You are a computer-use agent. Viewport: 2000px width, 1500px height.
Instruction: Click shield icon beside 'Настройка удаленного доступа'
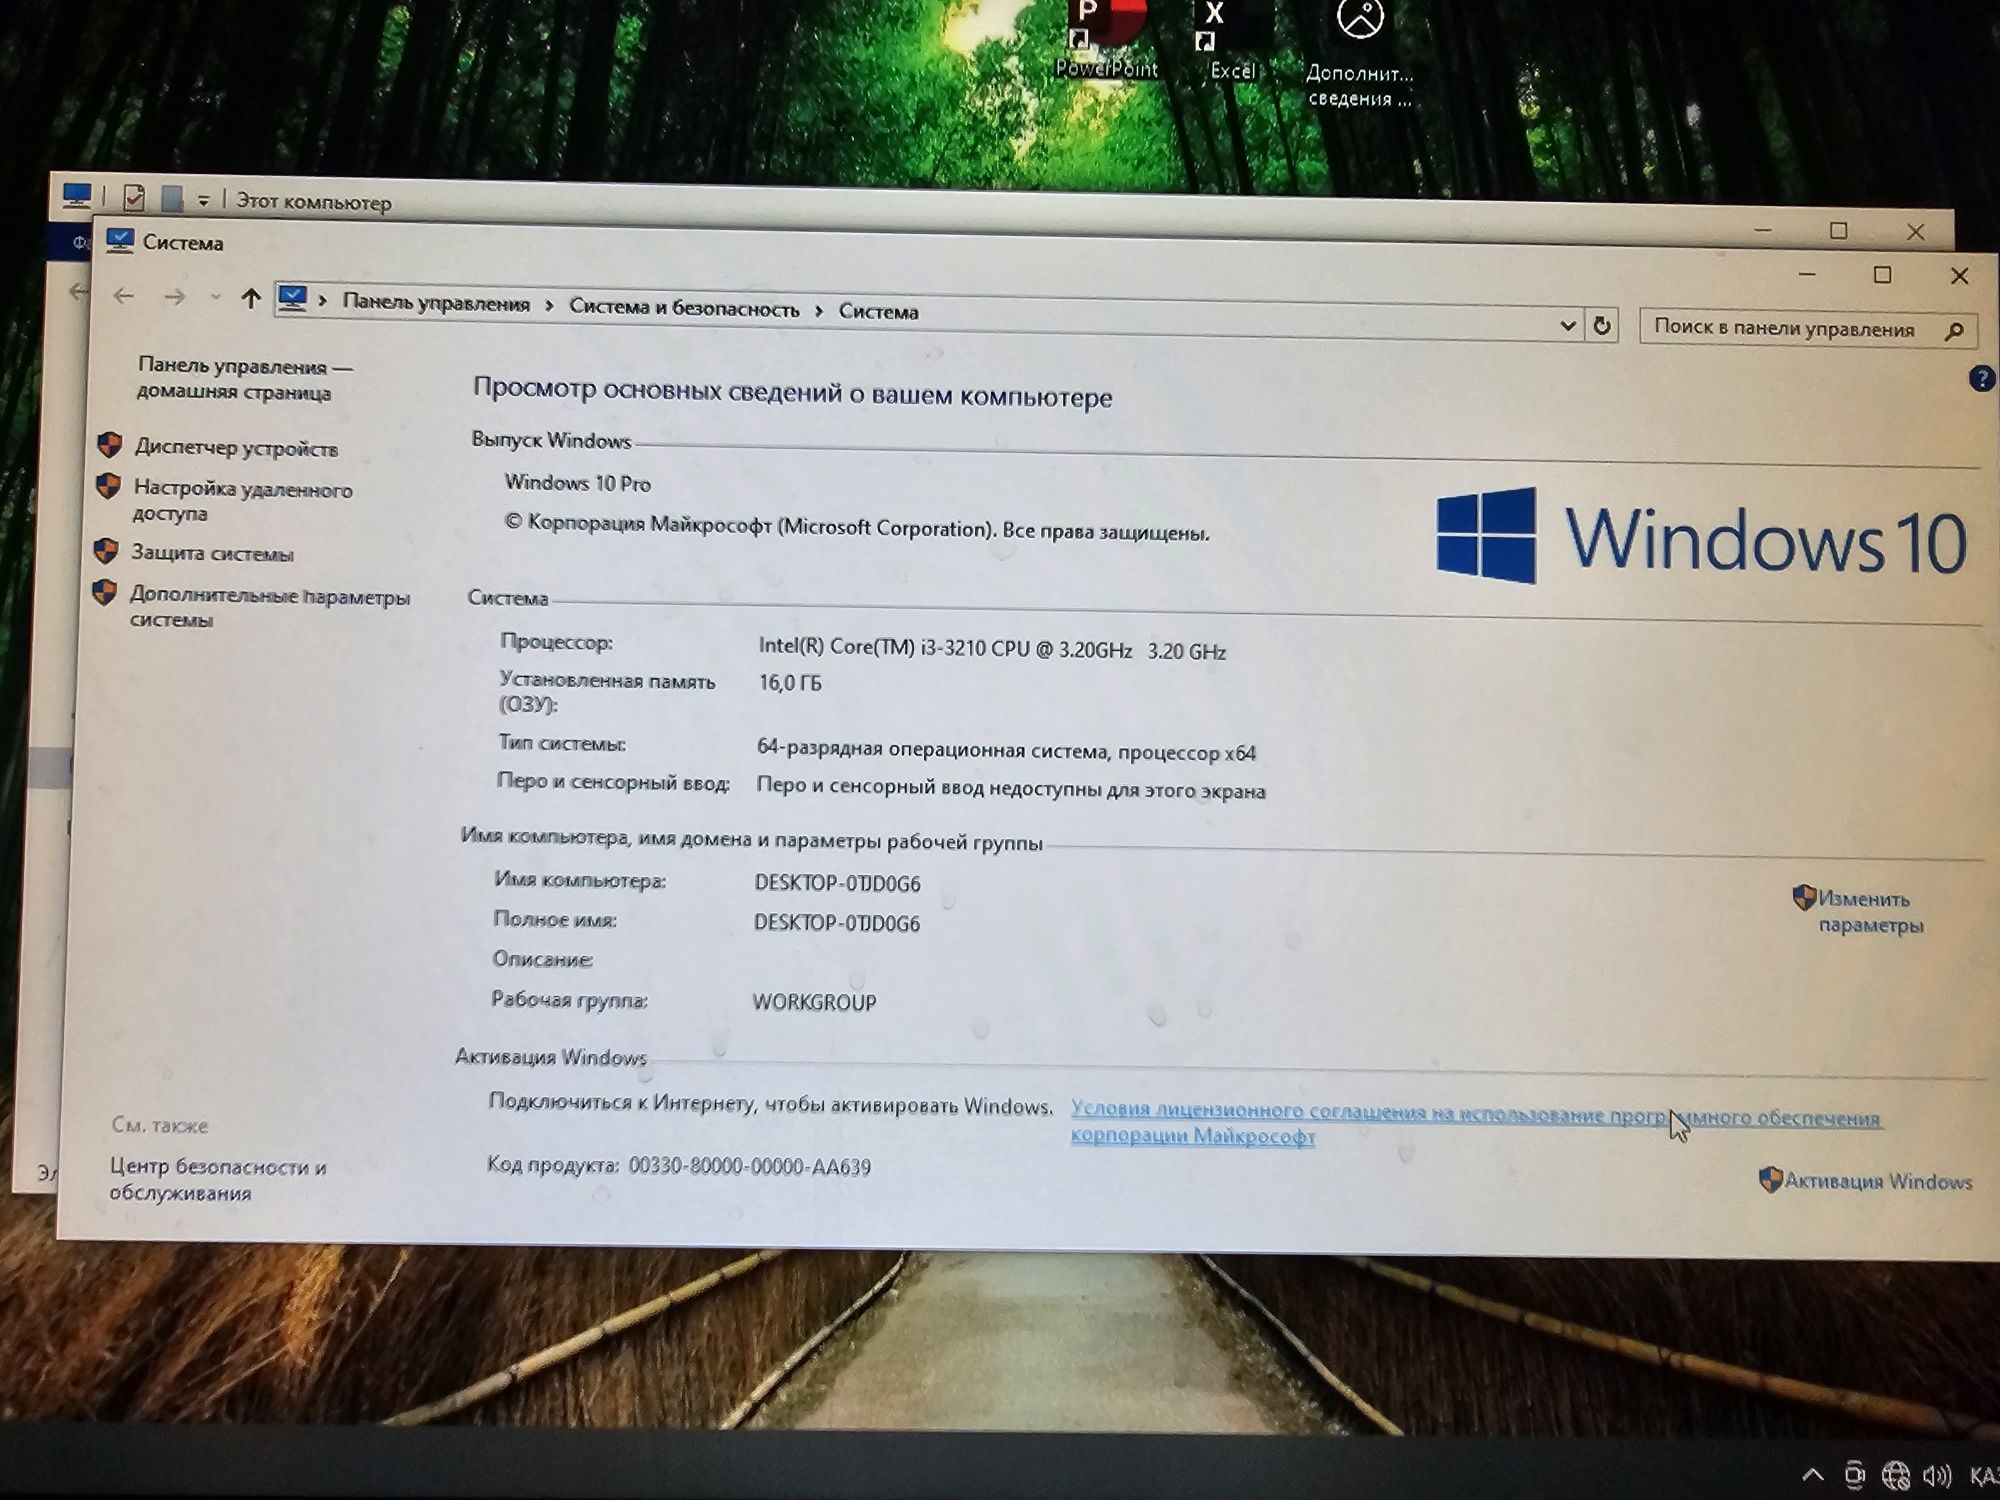(x=108, y=486)
